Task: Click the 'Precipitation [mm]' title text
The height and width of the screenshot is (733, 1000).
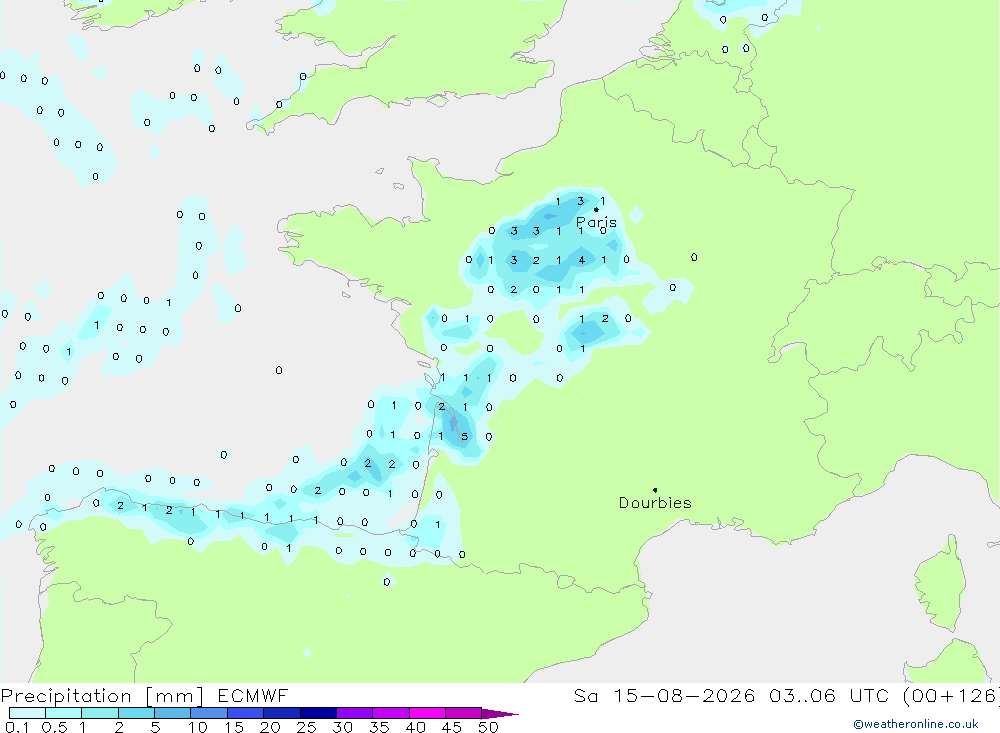Action: point(102,696)
